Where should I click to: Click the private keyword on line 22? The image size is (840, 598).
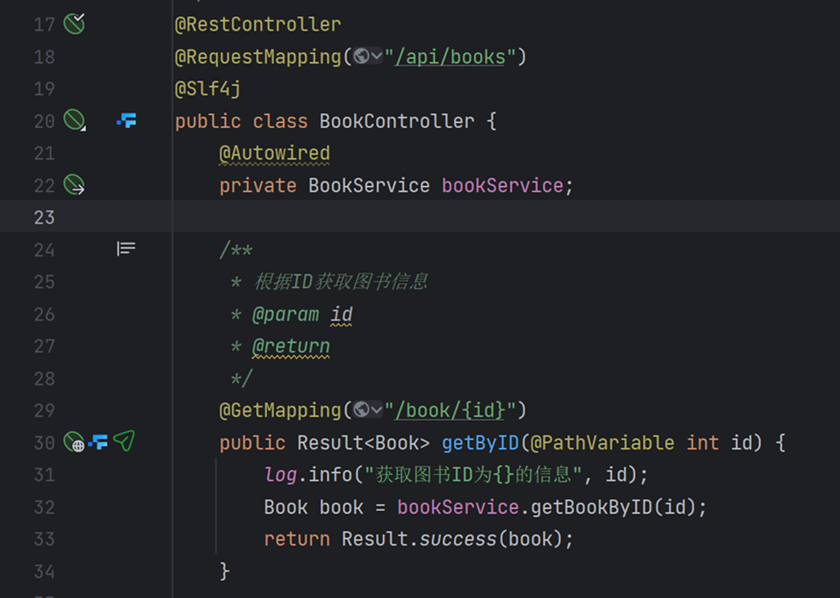point(258,185)
